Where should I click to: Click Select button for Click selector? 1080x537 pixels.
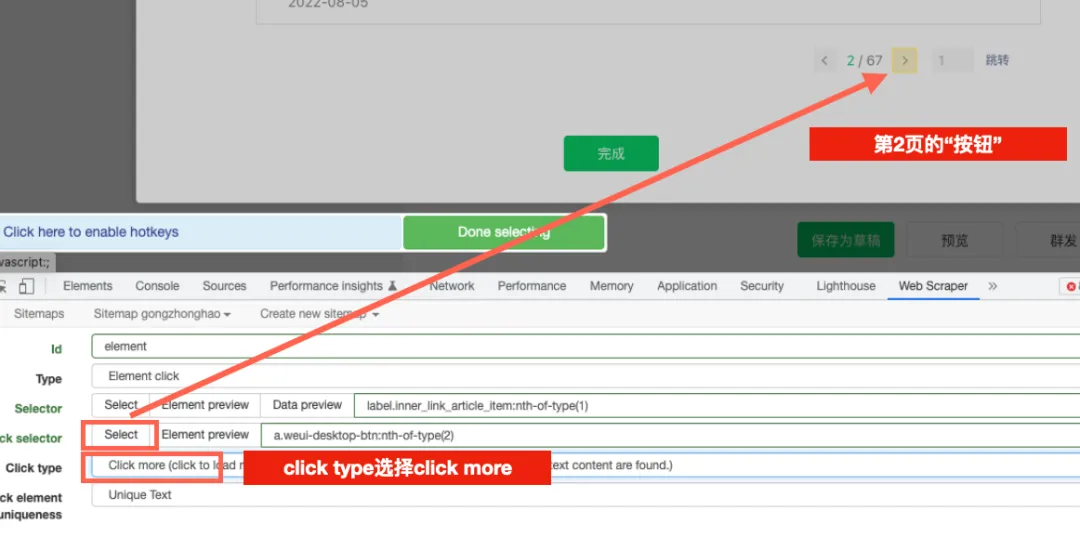point(121,435)
